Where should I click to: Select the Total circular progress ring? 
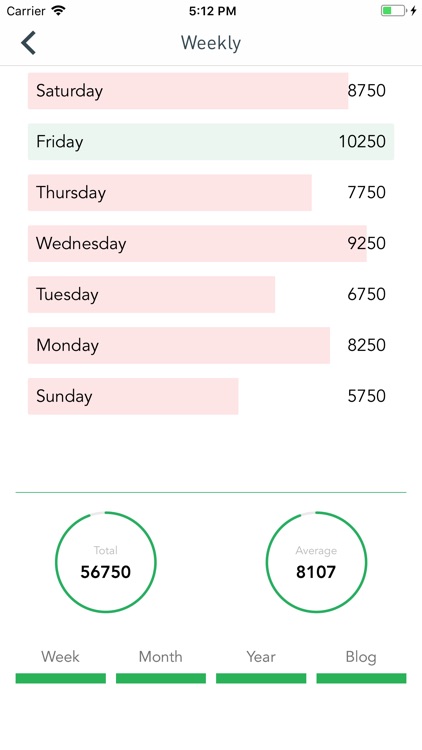106,562
